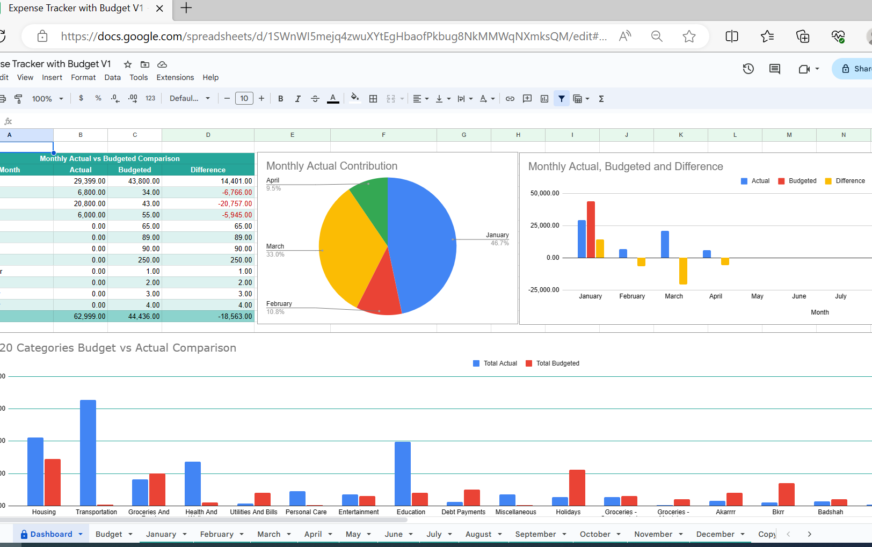Image resolution: width=872 pixels, height=547 pixels.
Task: Star the spreadsheet document
Action: 128,65
